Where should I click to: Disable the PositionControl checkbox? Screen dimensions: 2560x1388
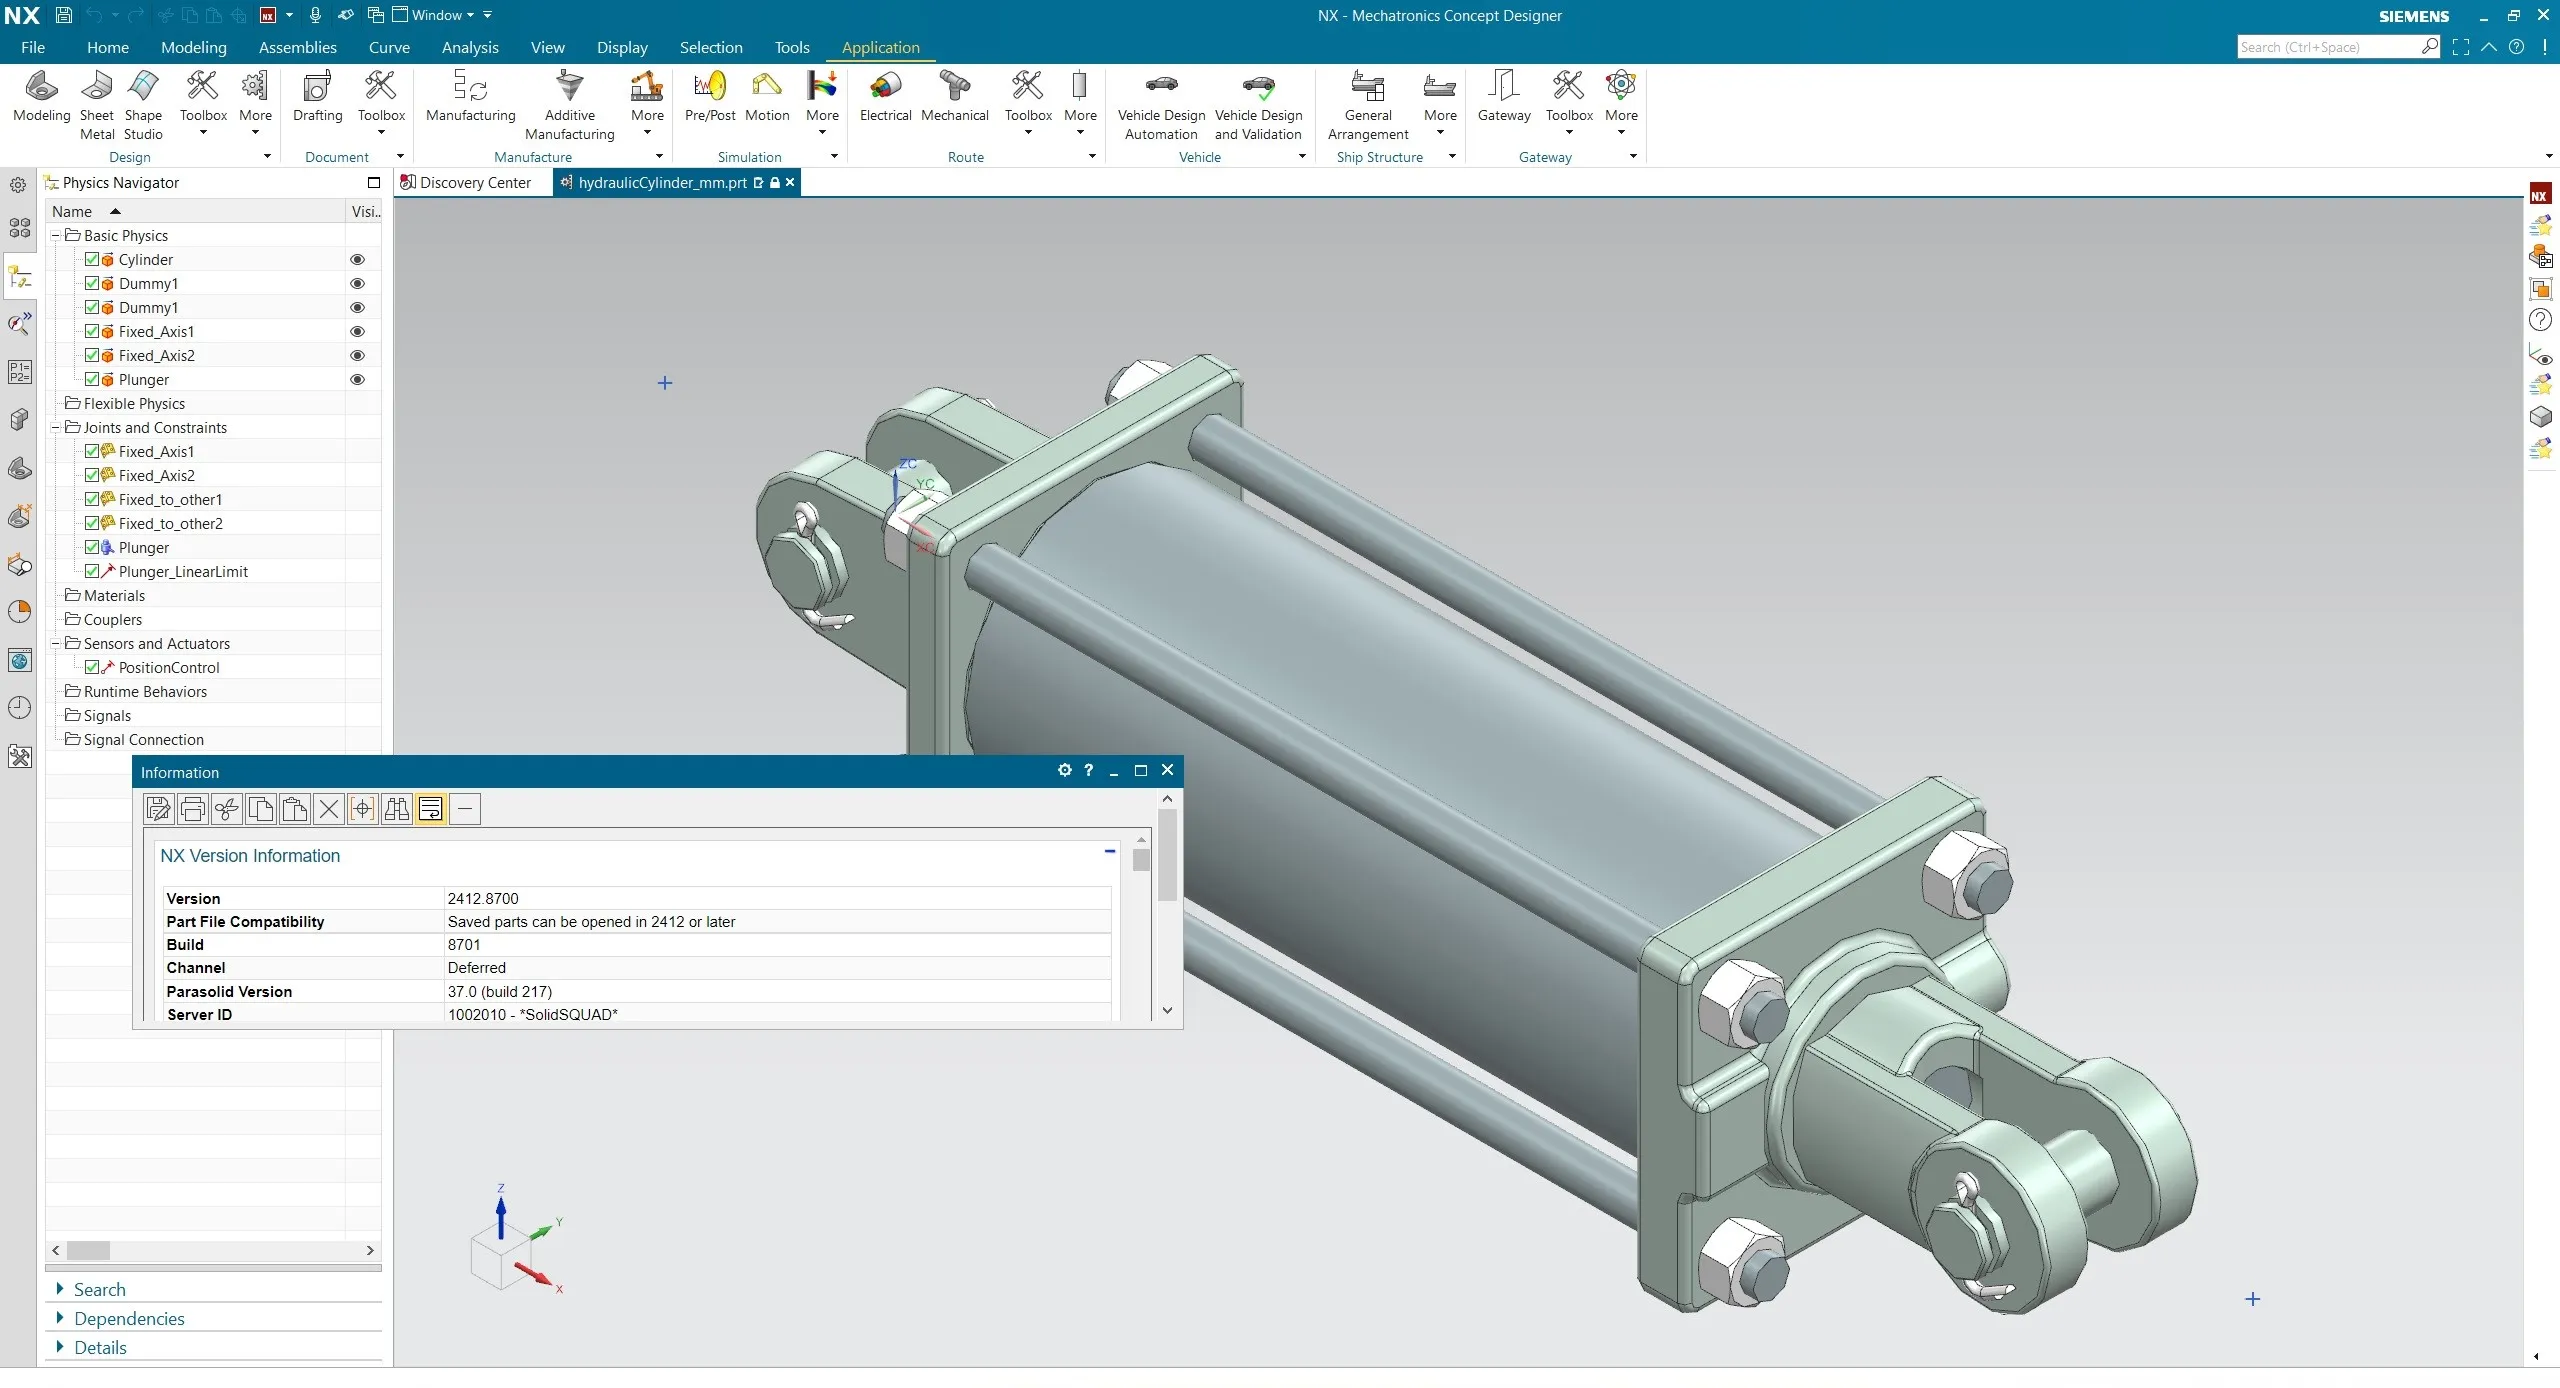pos(92,667)
